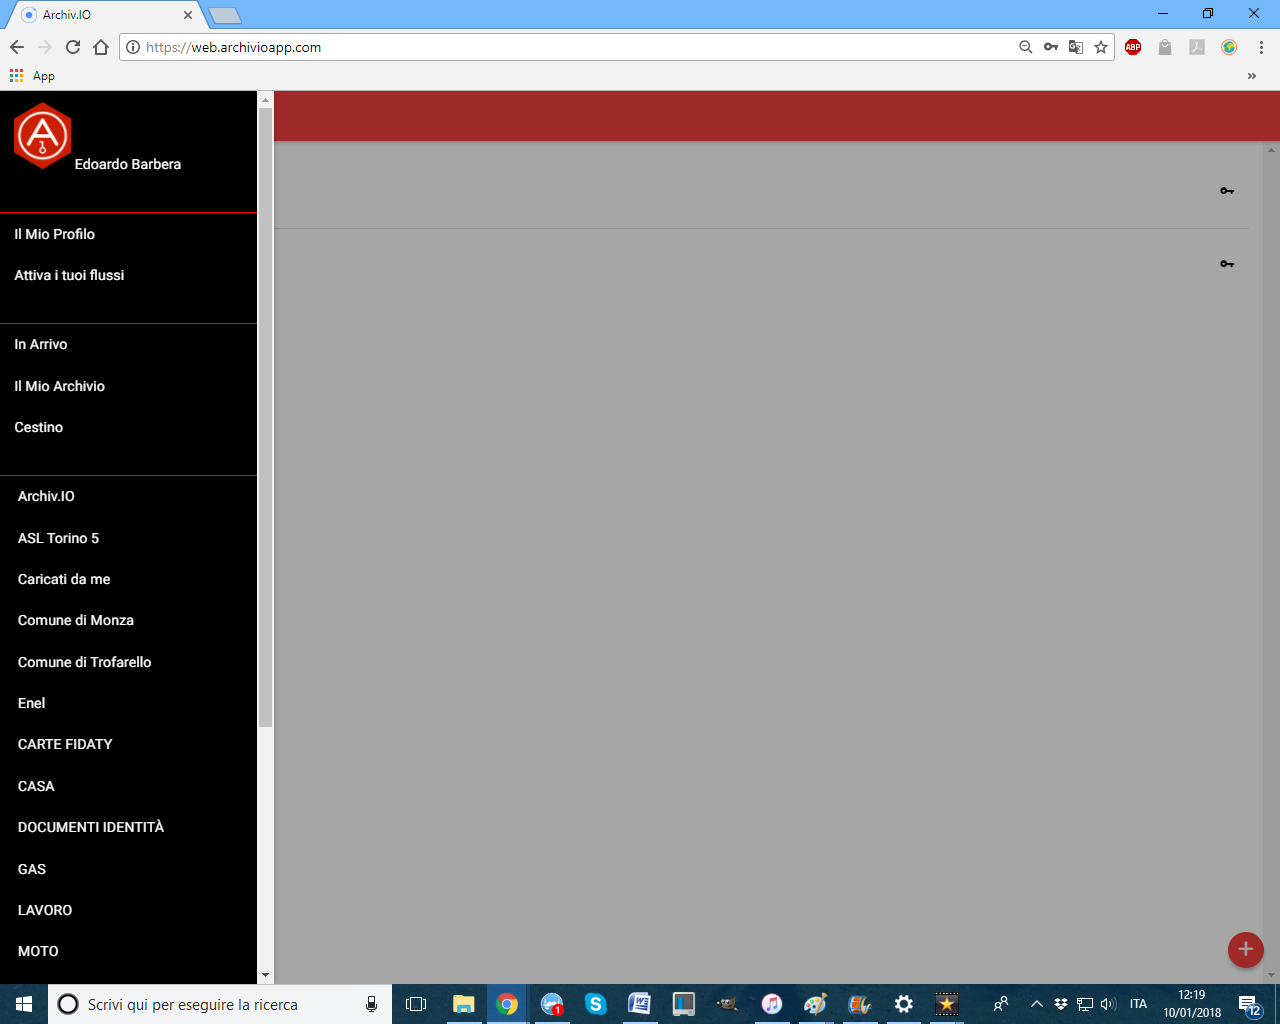Click the shopping bag extension icon
The width and height of the screenshot is (1280, 1024).
pyautogui.click(x=1165, y=47)
